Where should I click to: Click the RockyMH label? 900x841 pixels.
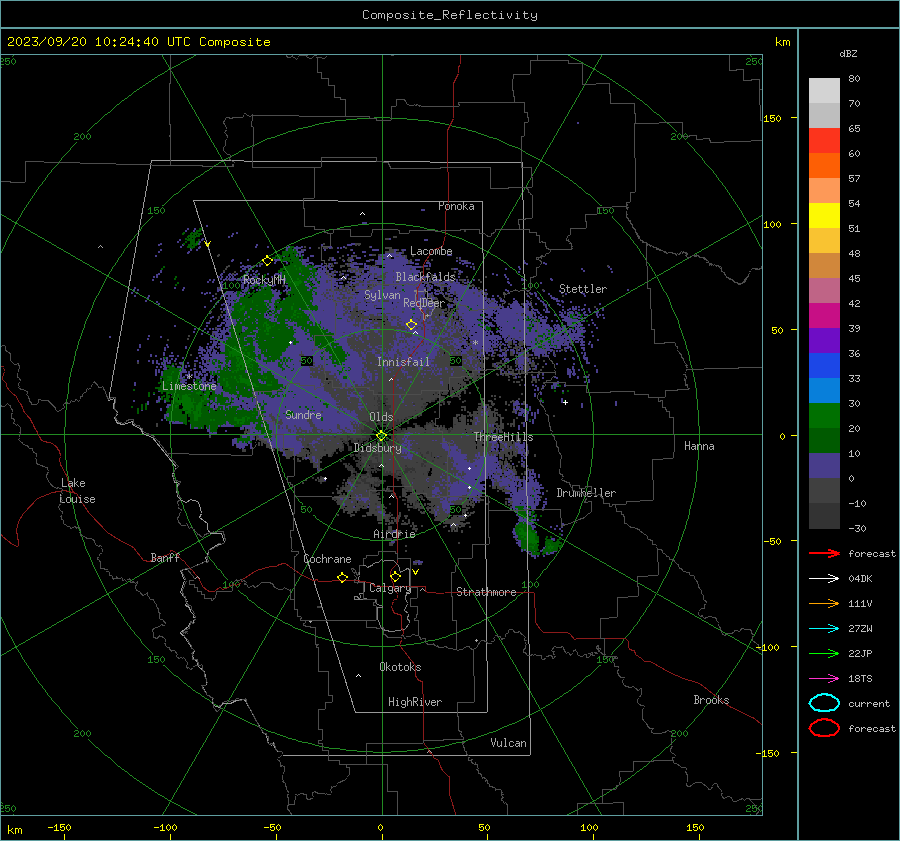[x=264, y=280]
